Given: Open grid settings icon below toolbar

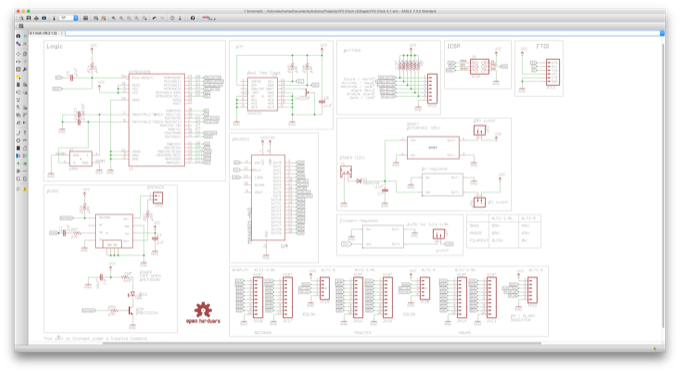Looking at the screenshot, I should coord(21,26).
